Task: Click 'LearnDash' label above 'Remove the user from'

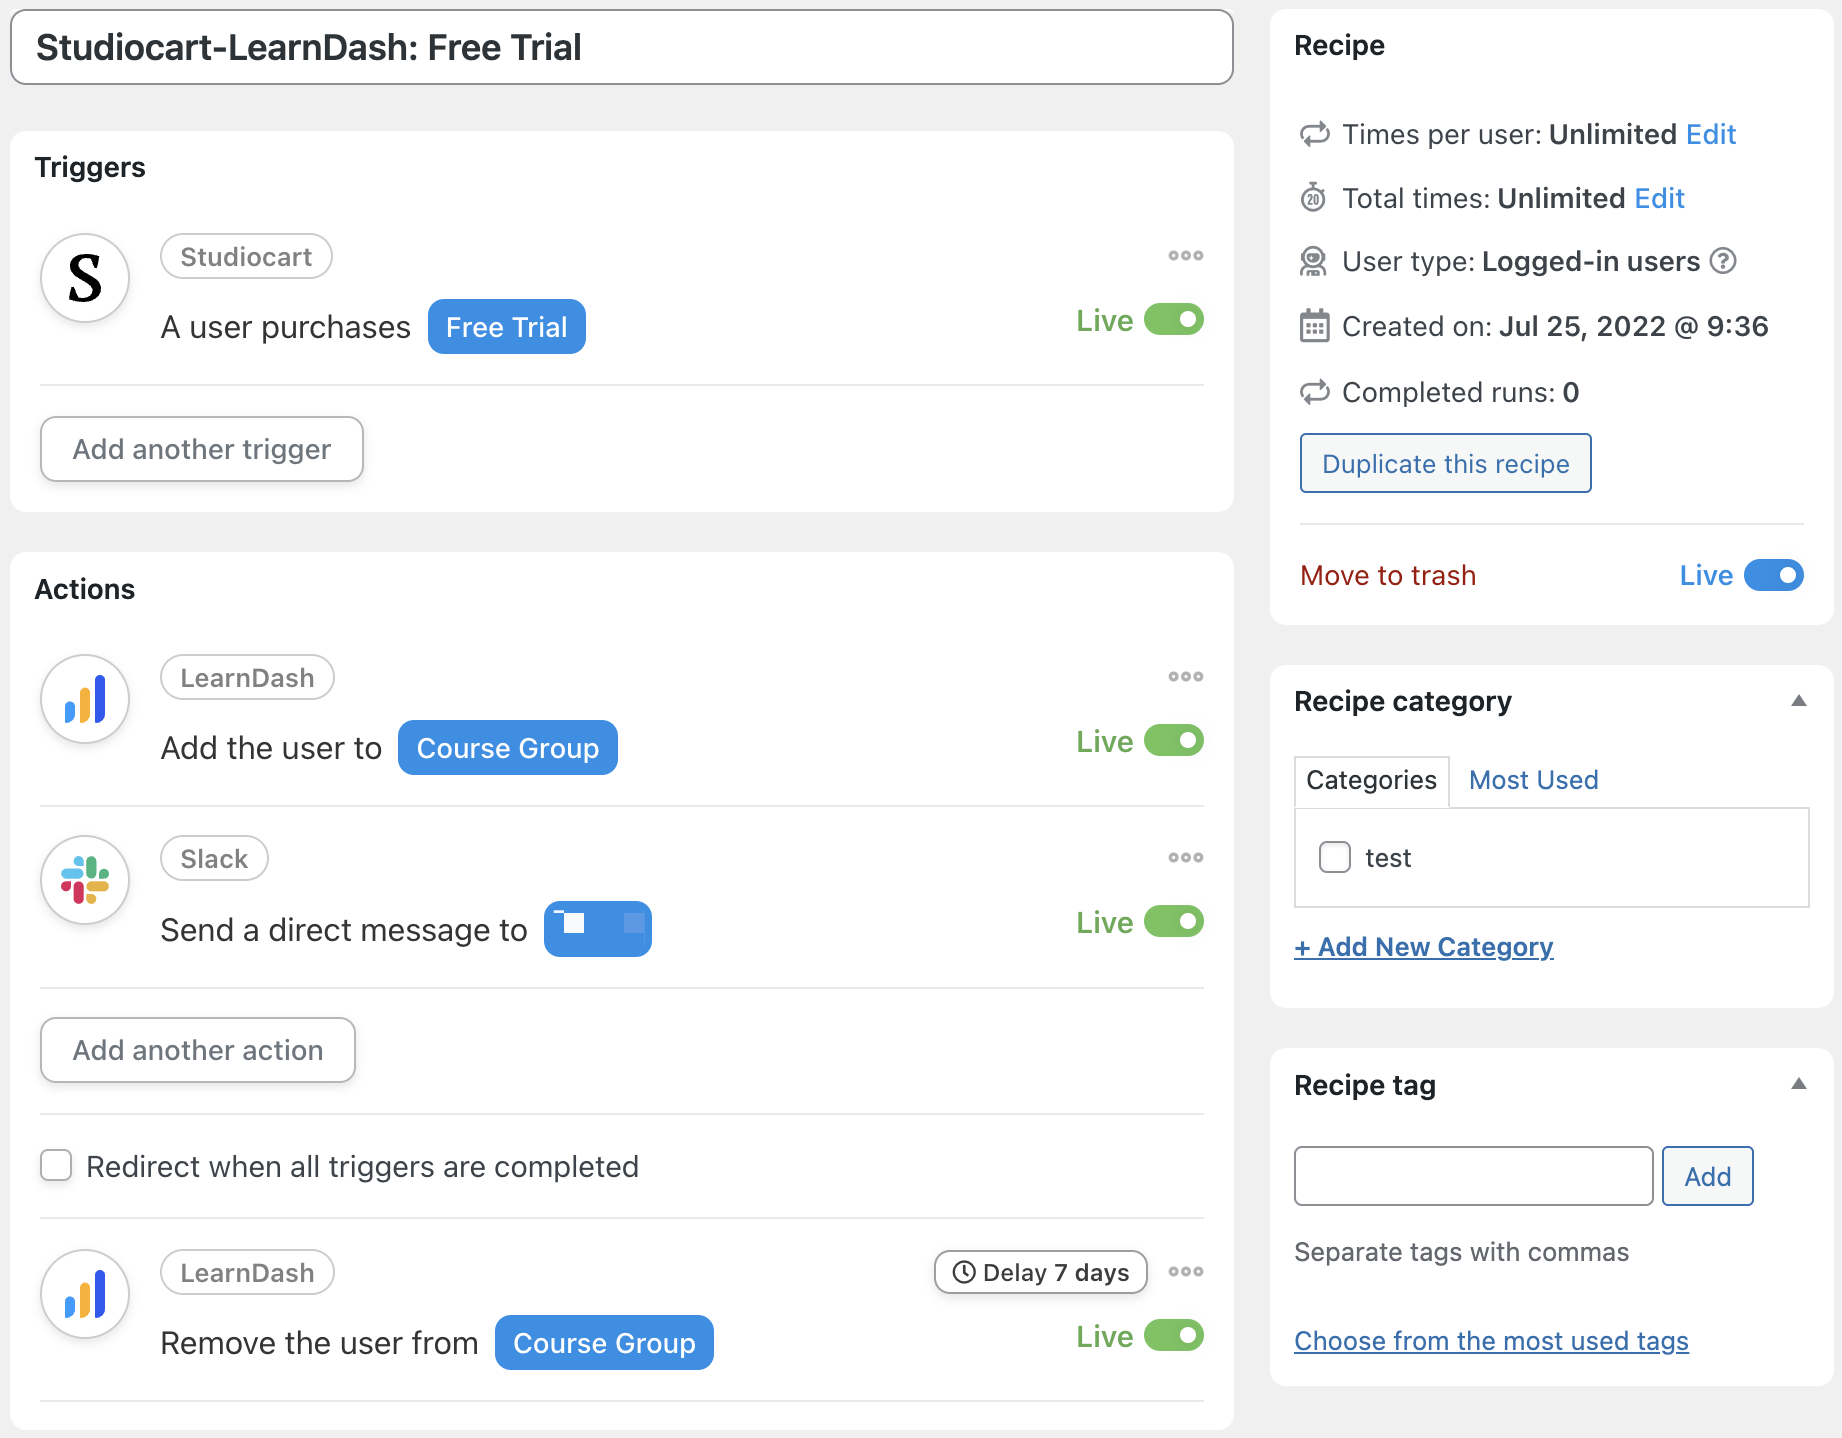Action: point(247,1273)
